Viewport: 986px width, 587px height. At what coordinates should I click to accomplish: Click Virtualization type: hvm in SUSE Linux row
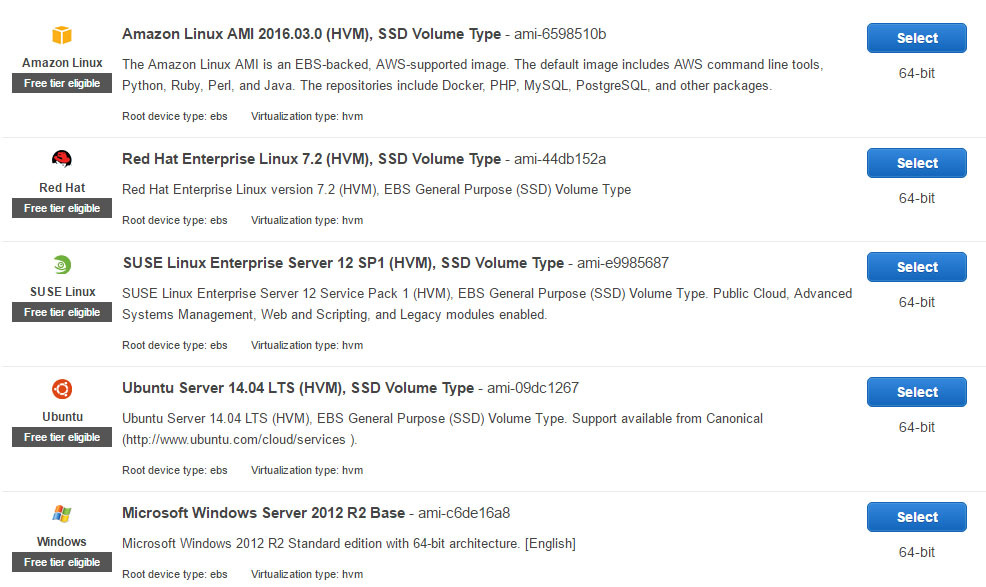click(307, 345)
